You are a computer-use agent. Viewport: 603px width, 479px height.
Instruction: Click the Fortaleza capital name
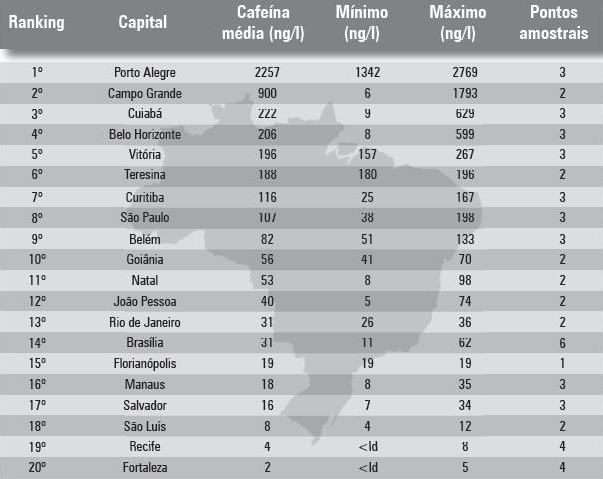click(145, 467)
